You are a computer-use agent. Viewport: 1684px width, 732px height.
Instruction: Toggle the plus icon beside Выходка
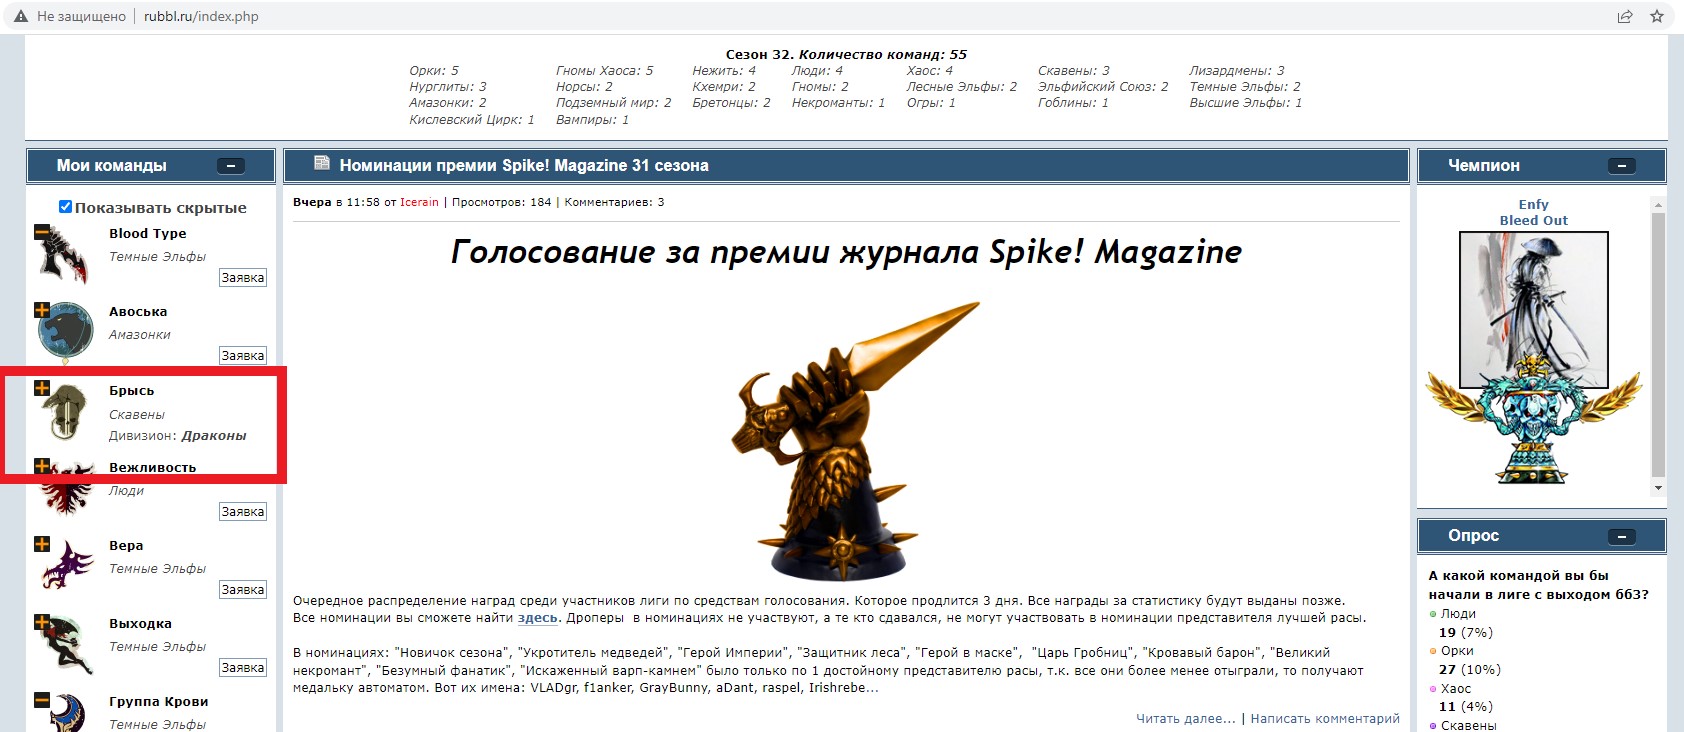click(42, 622)
